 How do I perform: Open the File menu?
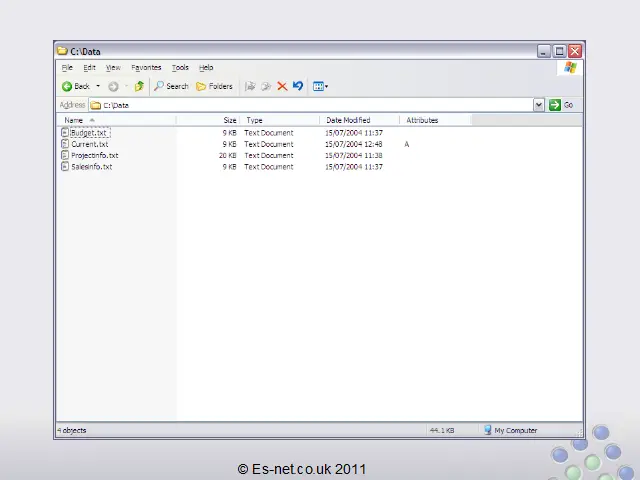pos(67,68)
